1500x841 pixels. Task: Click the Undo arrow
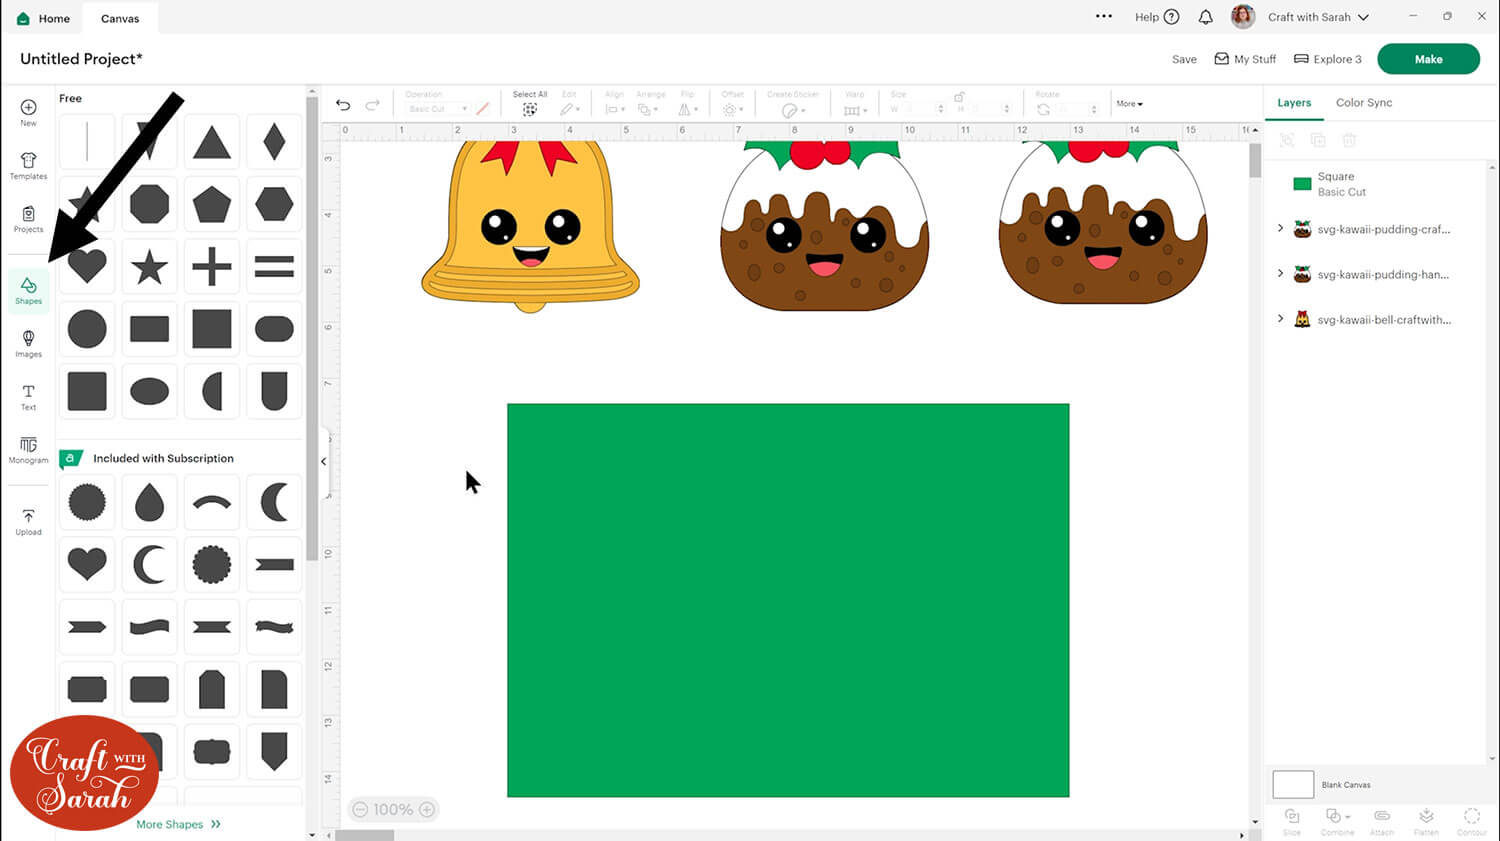tap(343, 105)
